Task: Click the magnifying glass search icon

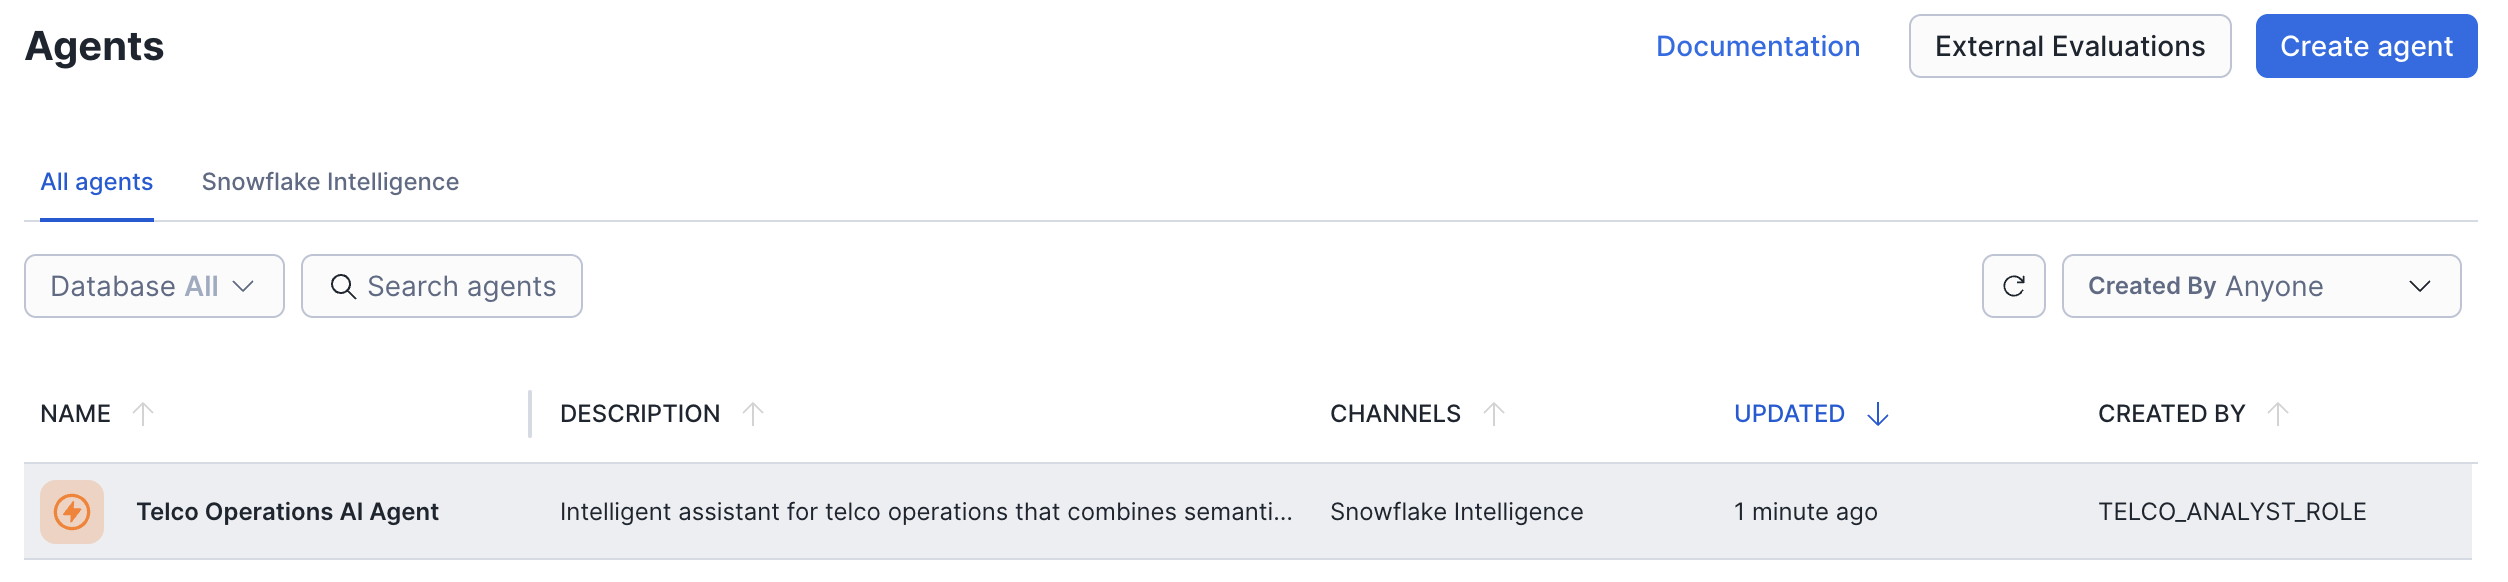Action: point(343,286)
